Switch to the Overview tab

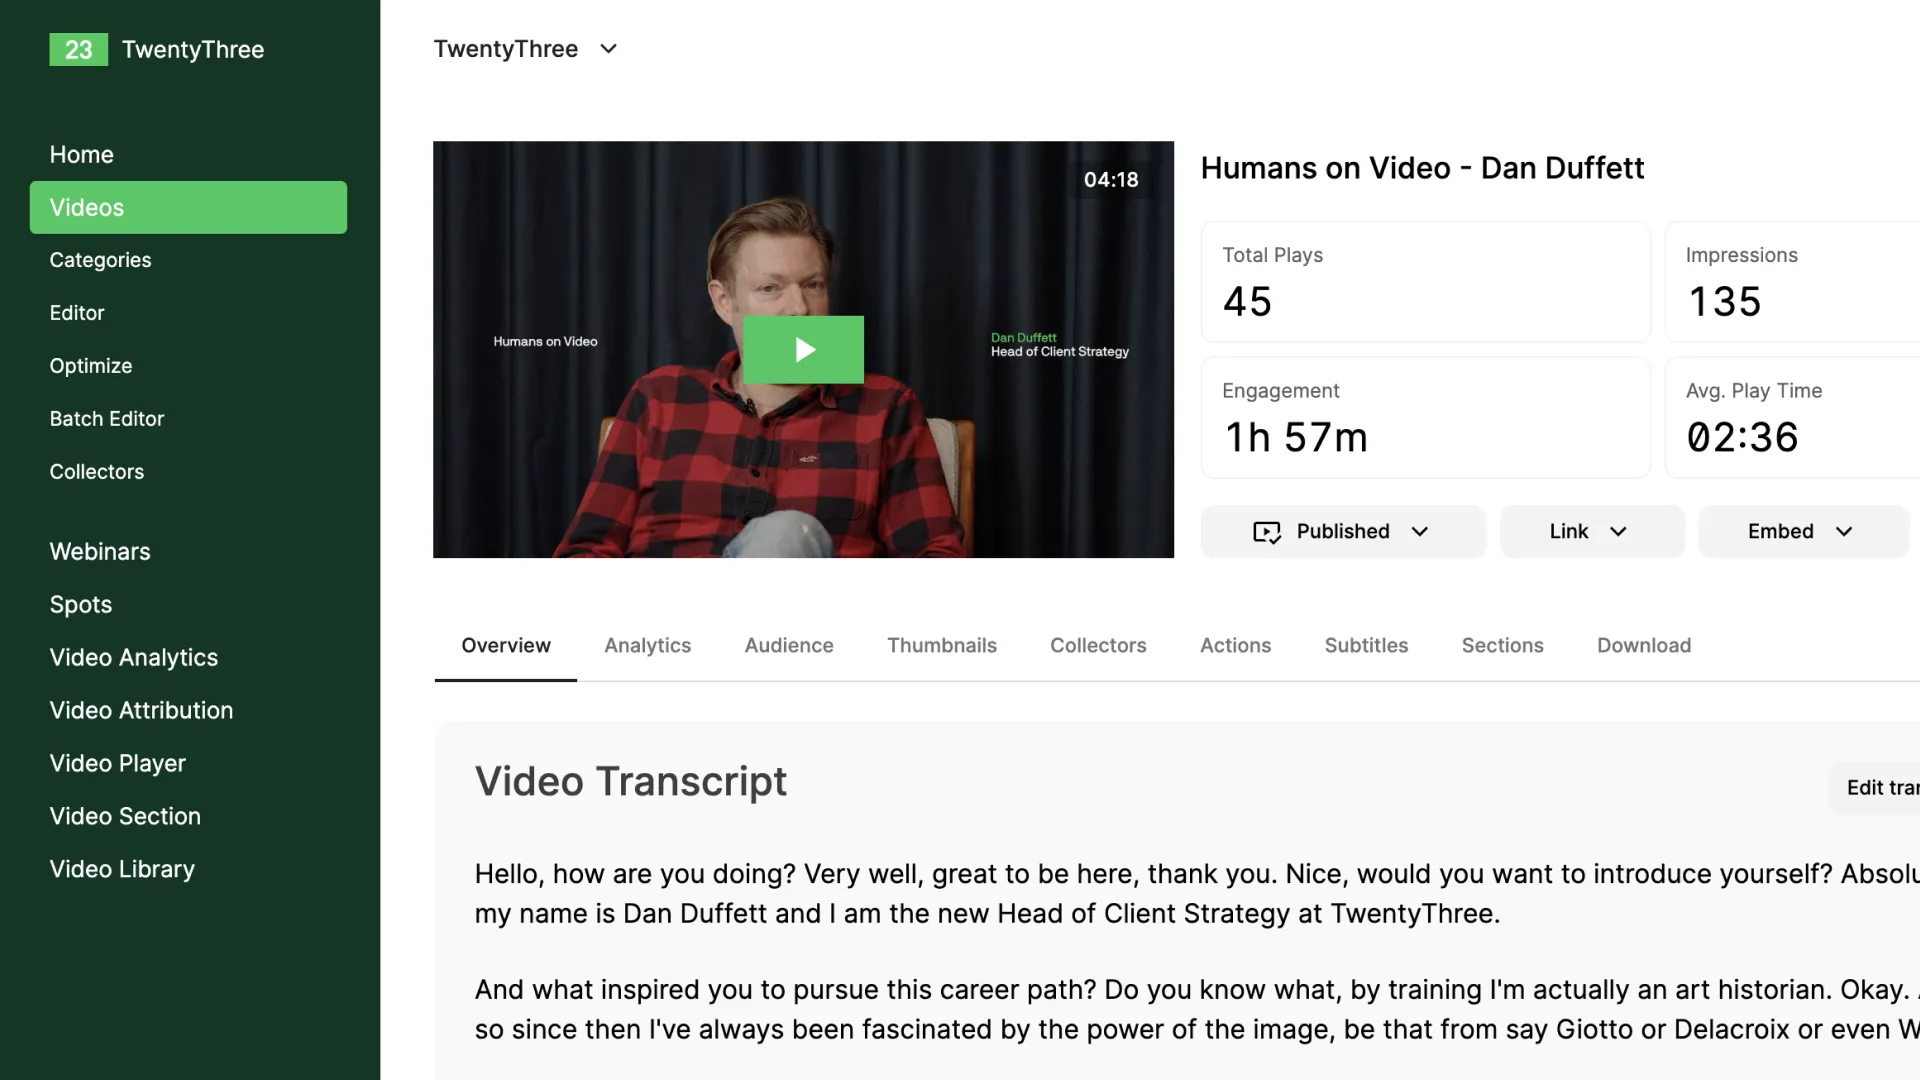coord(506,646)
